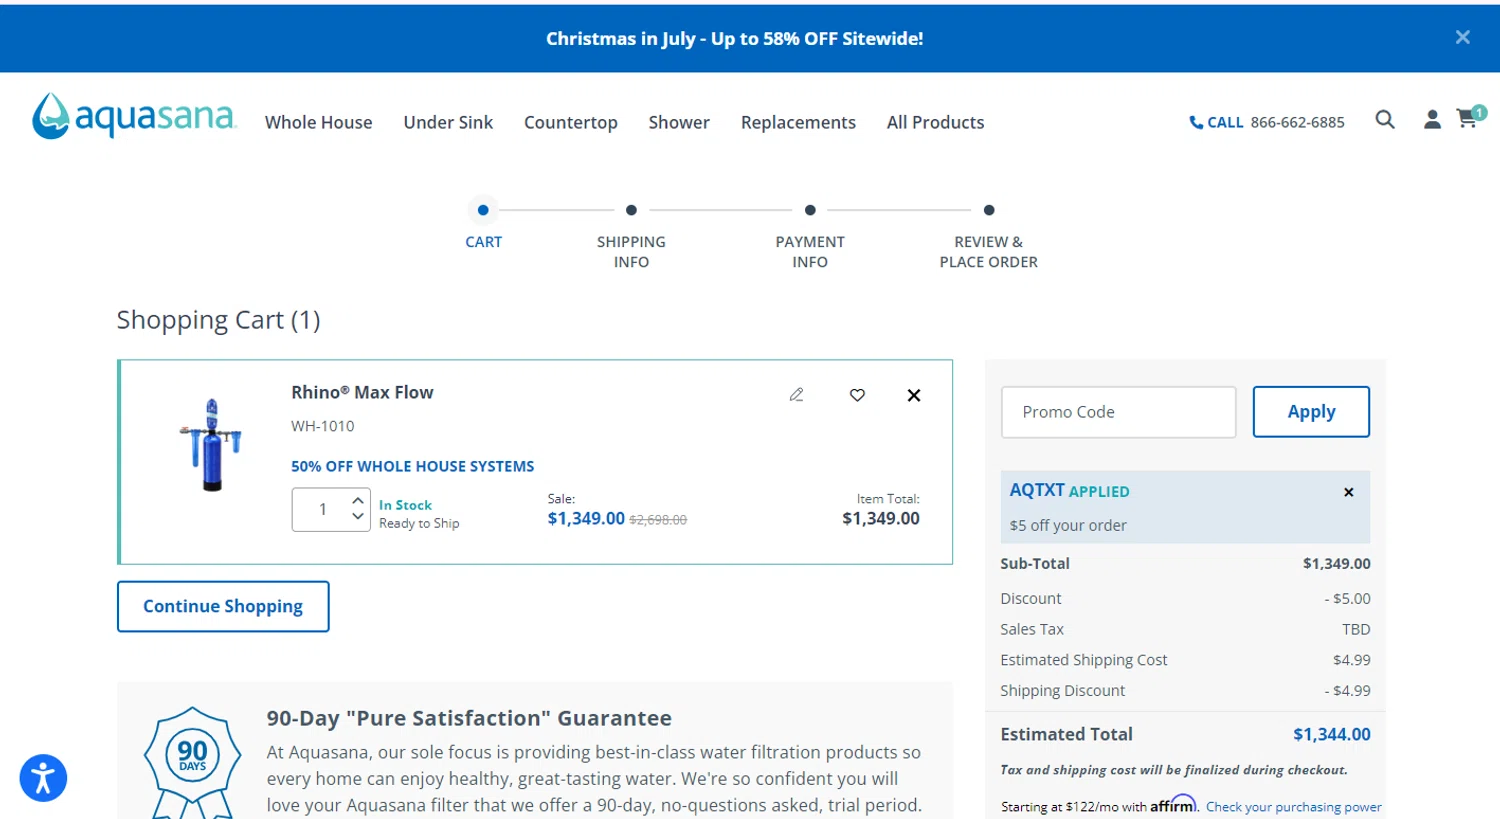Click the Estimated Shipping Cost label
Viewport: 1500px width, 819px height.
[1083, 660]
